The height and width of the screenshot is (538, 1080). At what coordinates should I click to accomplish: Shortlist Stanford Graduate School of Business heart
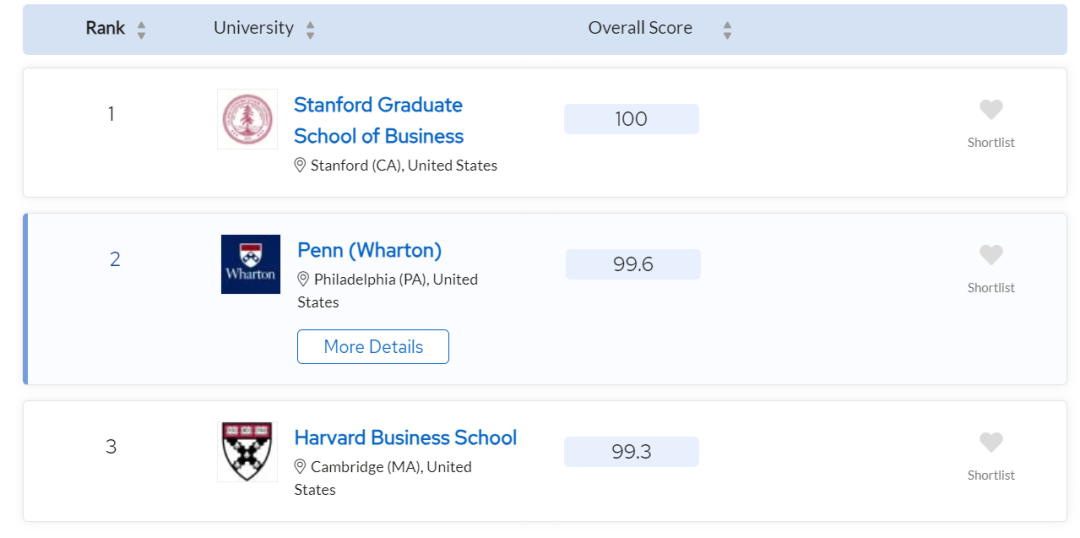(990, 110)
